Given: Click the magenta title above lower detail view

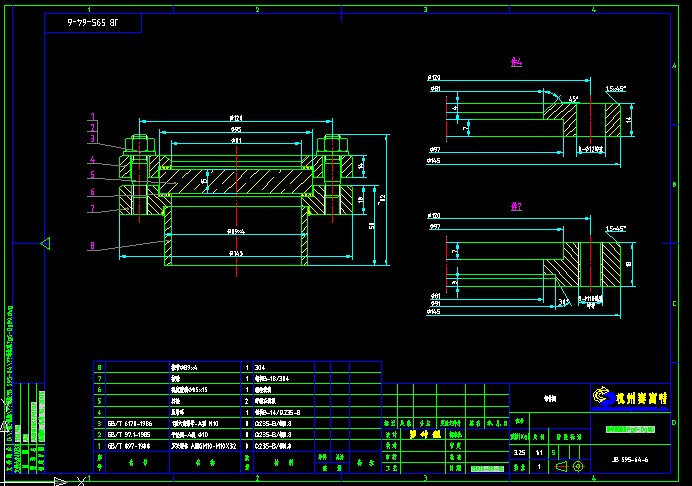Looking at the screenshot, I should coord(517,206).
